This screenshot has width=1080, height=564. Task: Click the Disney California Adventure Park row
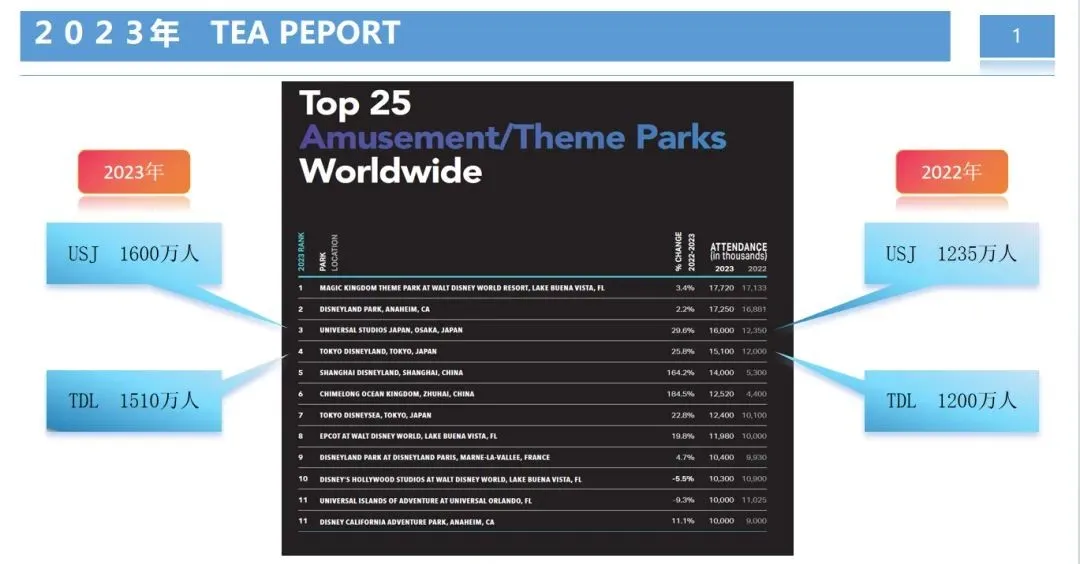[406, 522]
